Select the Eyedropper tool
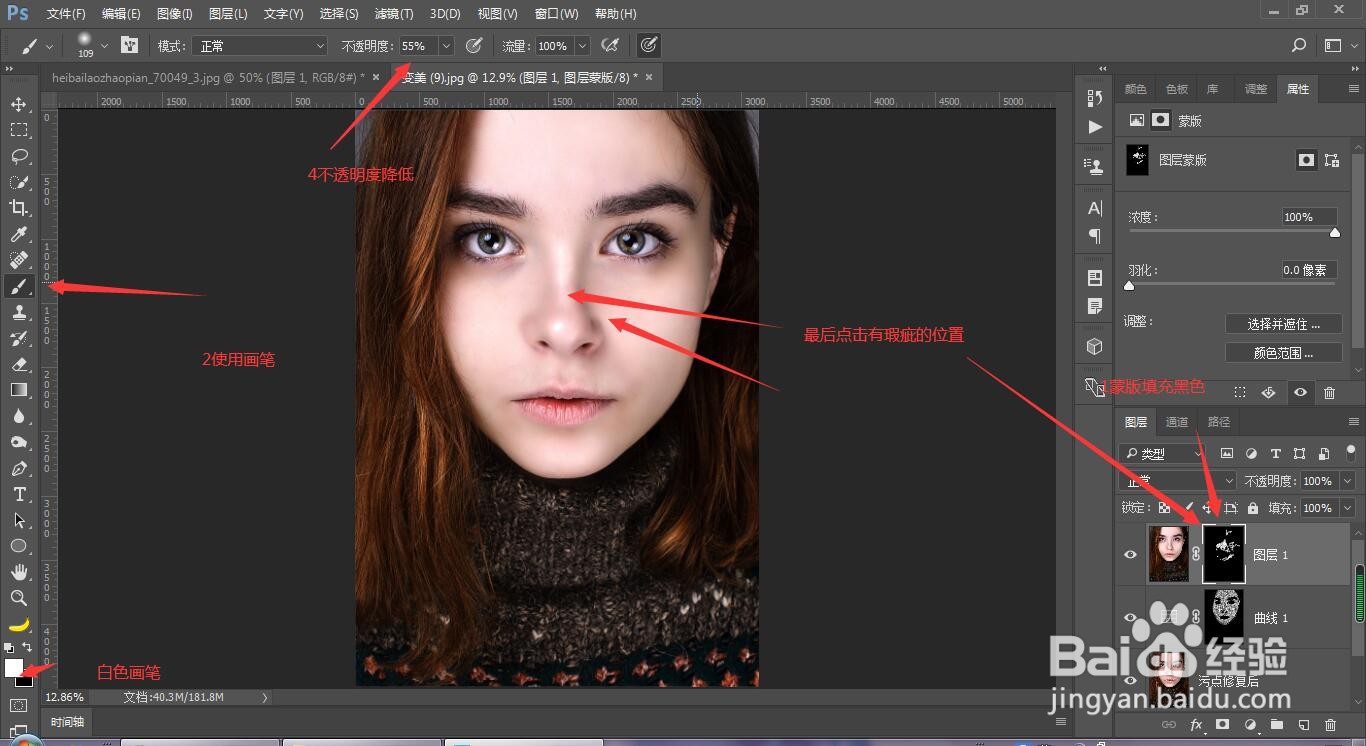The image size is (1366, 746). tap(19, 234)
